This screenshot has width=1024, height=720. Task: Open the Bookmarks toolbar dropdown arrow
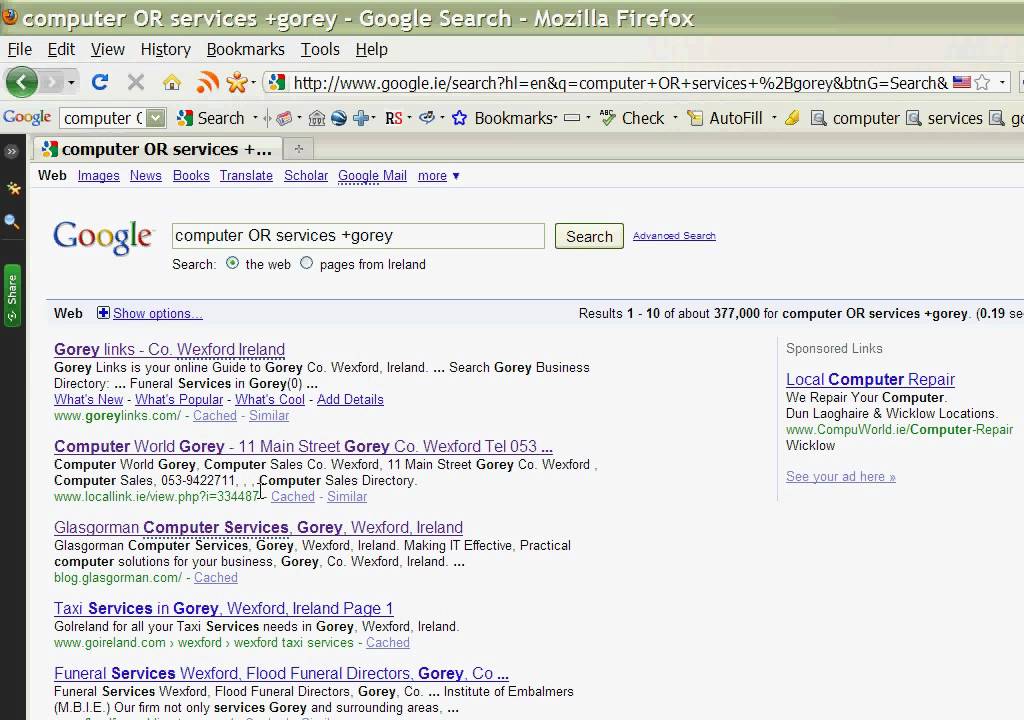pyautogui.click(x=556, y=118)
